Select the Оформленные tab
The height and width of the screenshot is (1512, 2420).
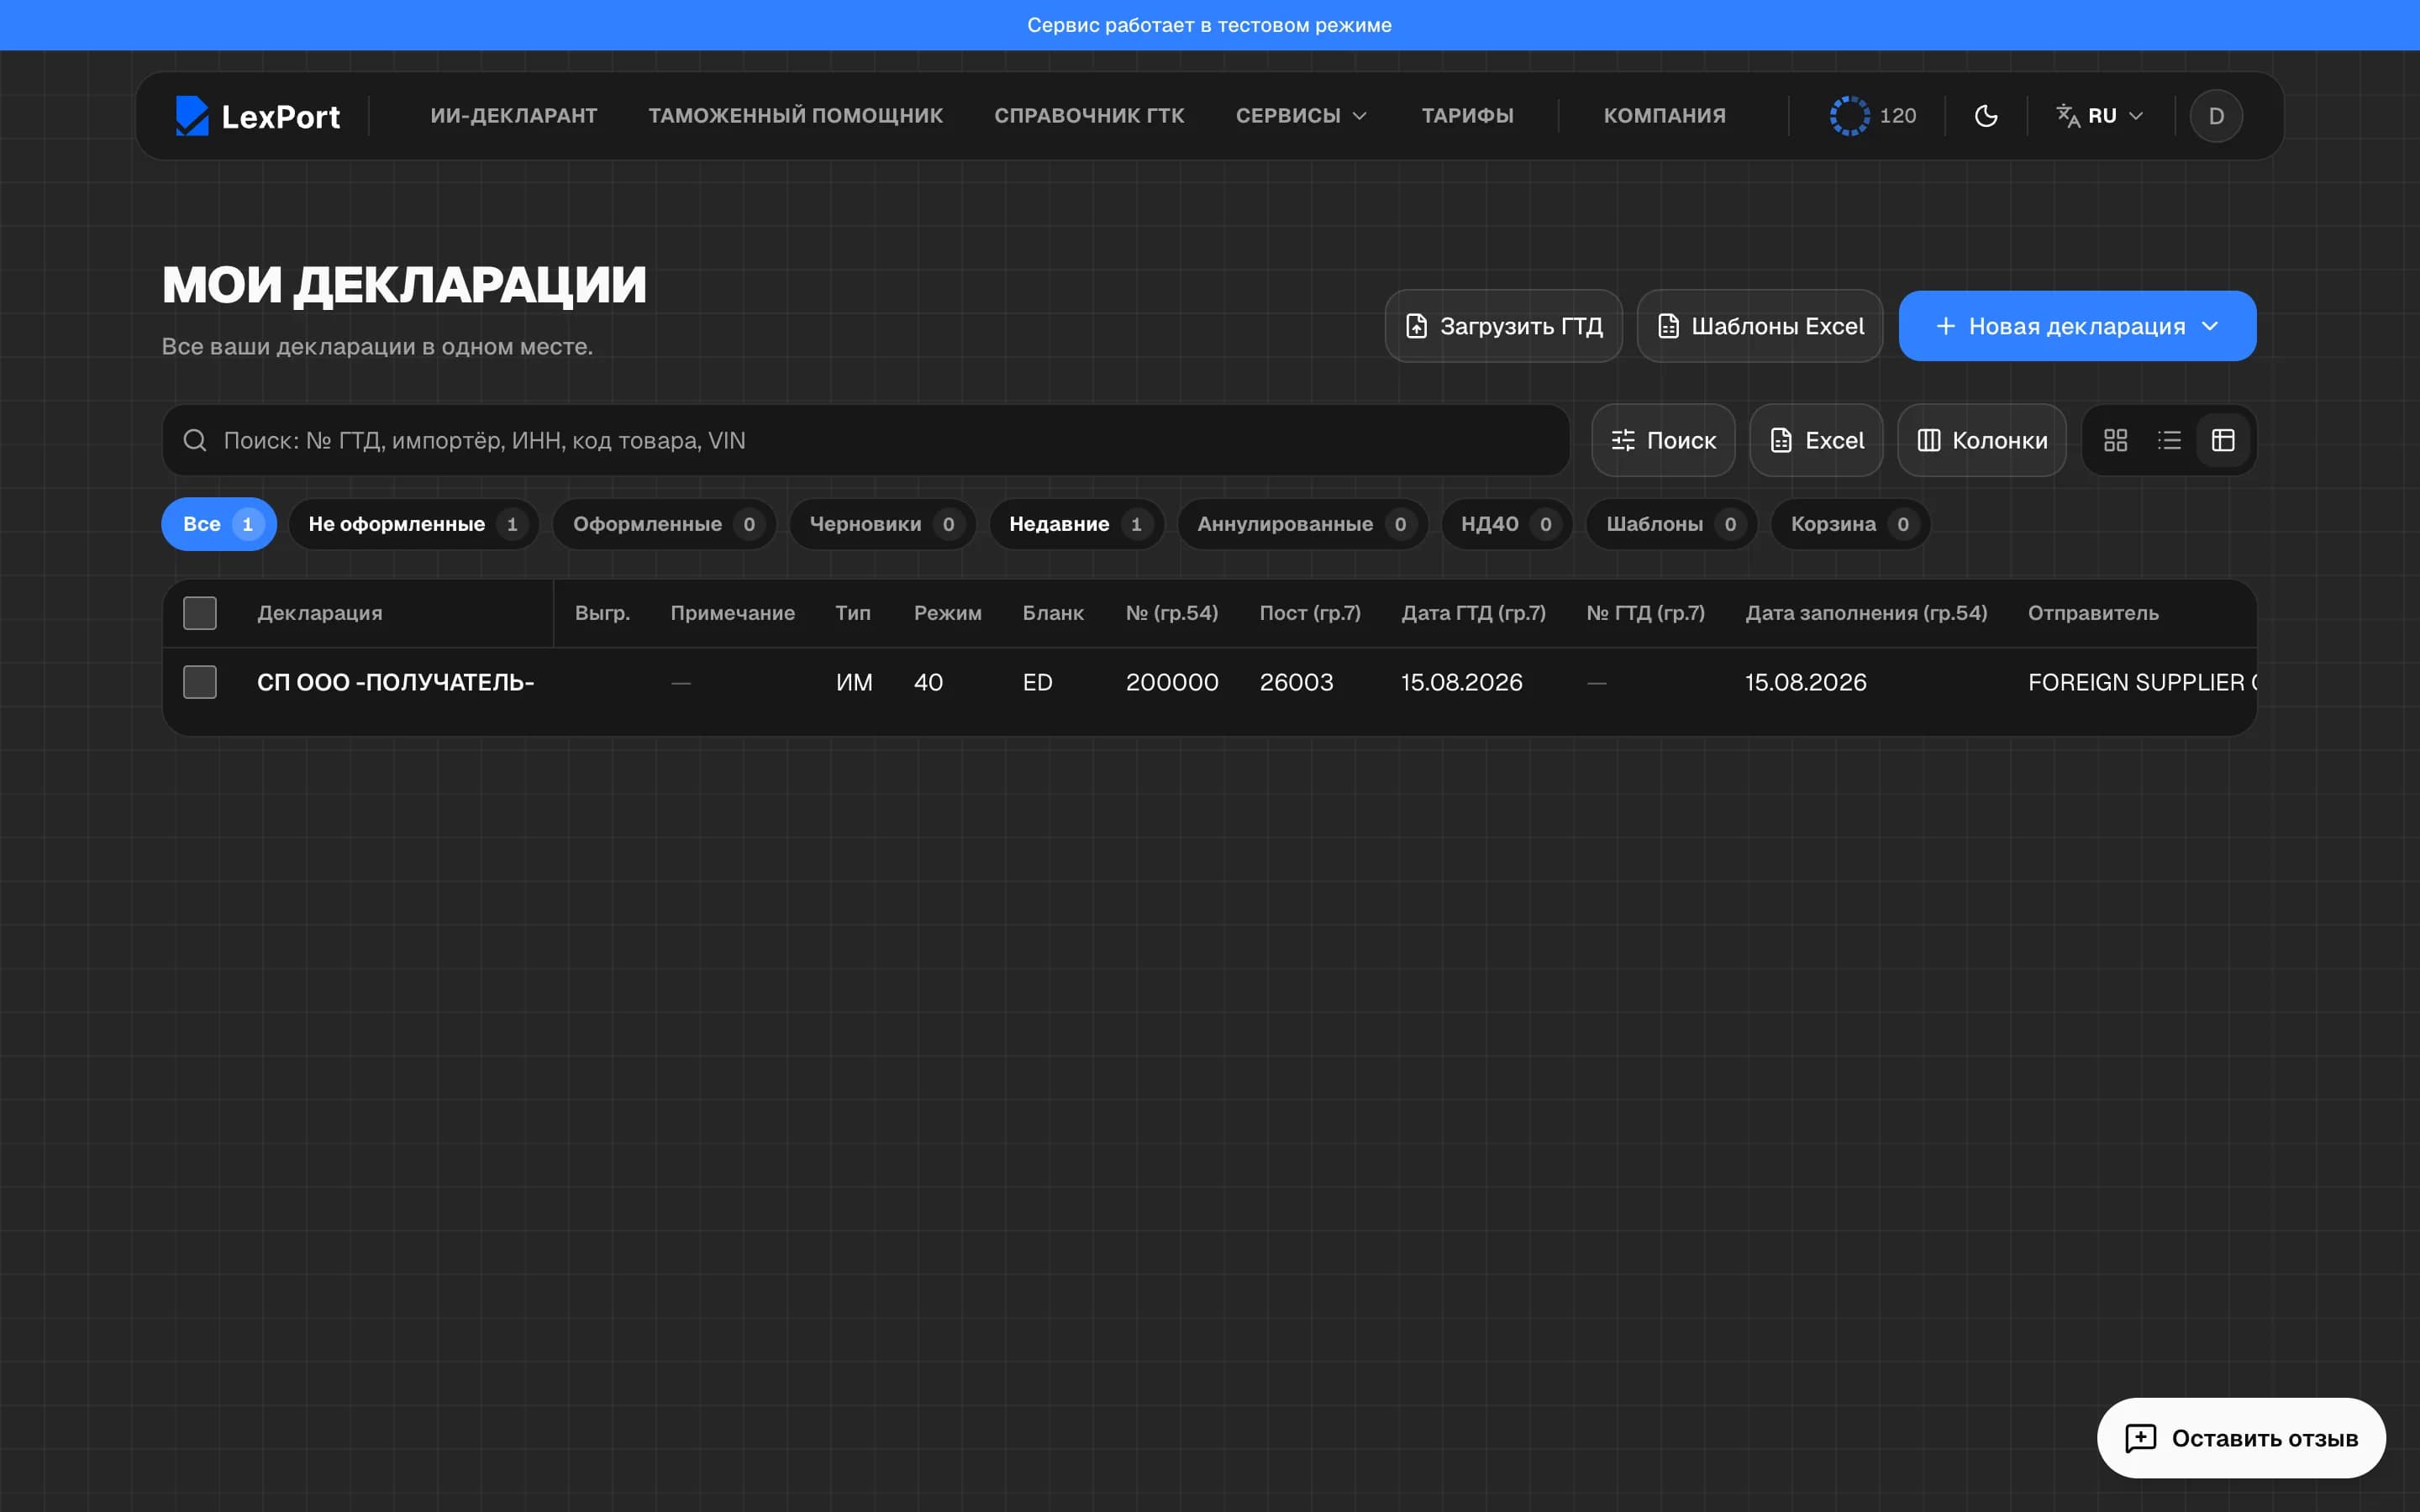coord(665,524)
